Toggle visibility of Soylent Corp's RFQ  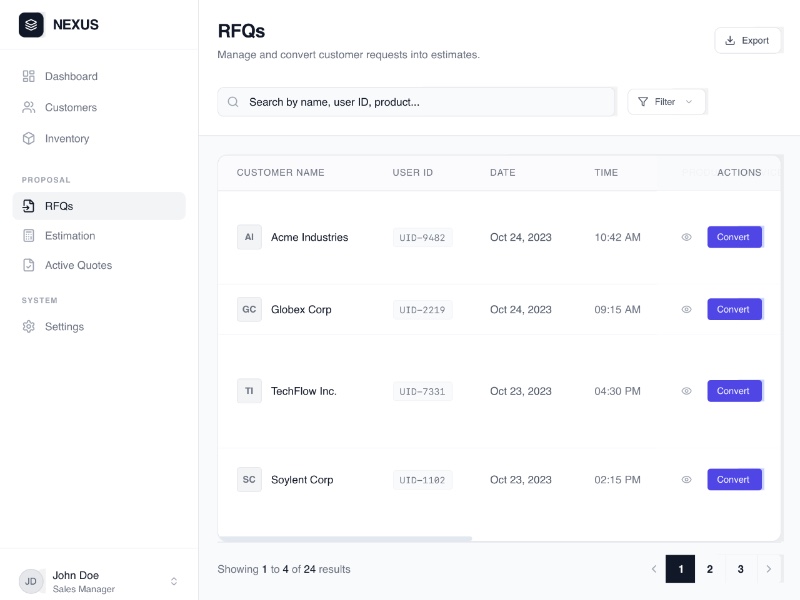pyautogui.click(x=686, y=479)
